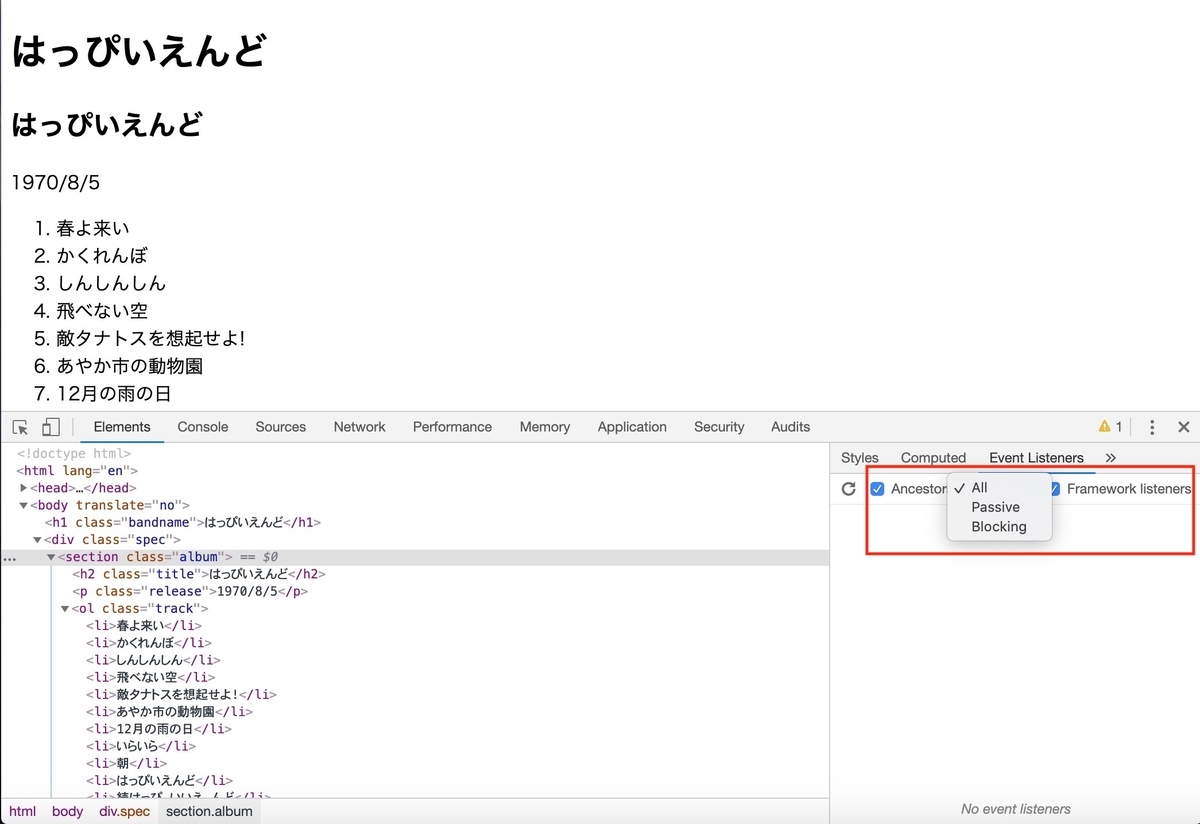The height and width of the screenshot is (824, 1200).
Task: Select the li あやか市の動物園 DOM line
Action: point(169,712)
